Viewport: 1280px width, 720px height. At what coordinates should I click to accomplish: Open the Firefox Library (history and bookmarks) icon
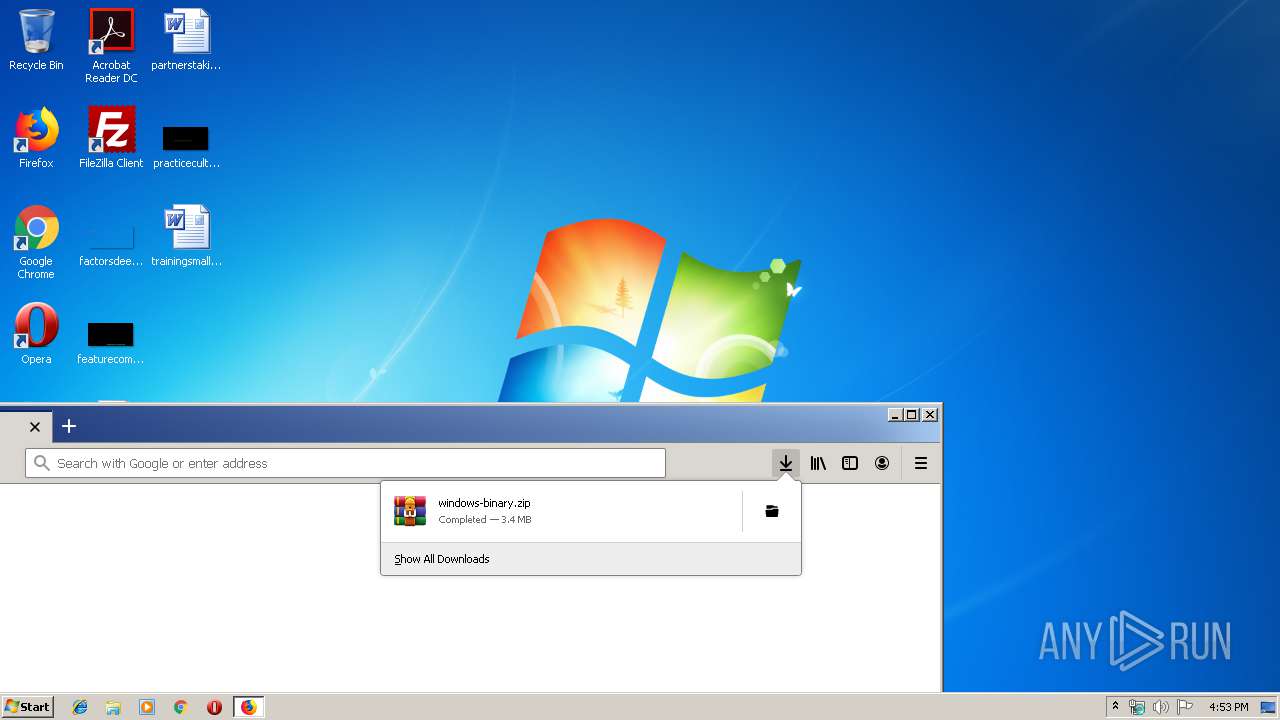point(818,463)
